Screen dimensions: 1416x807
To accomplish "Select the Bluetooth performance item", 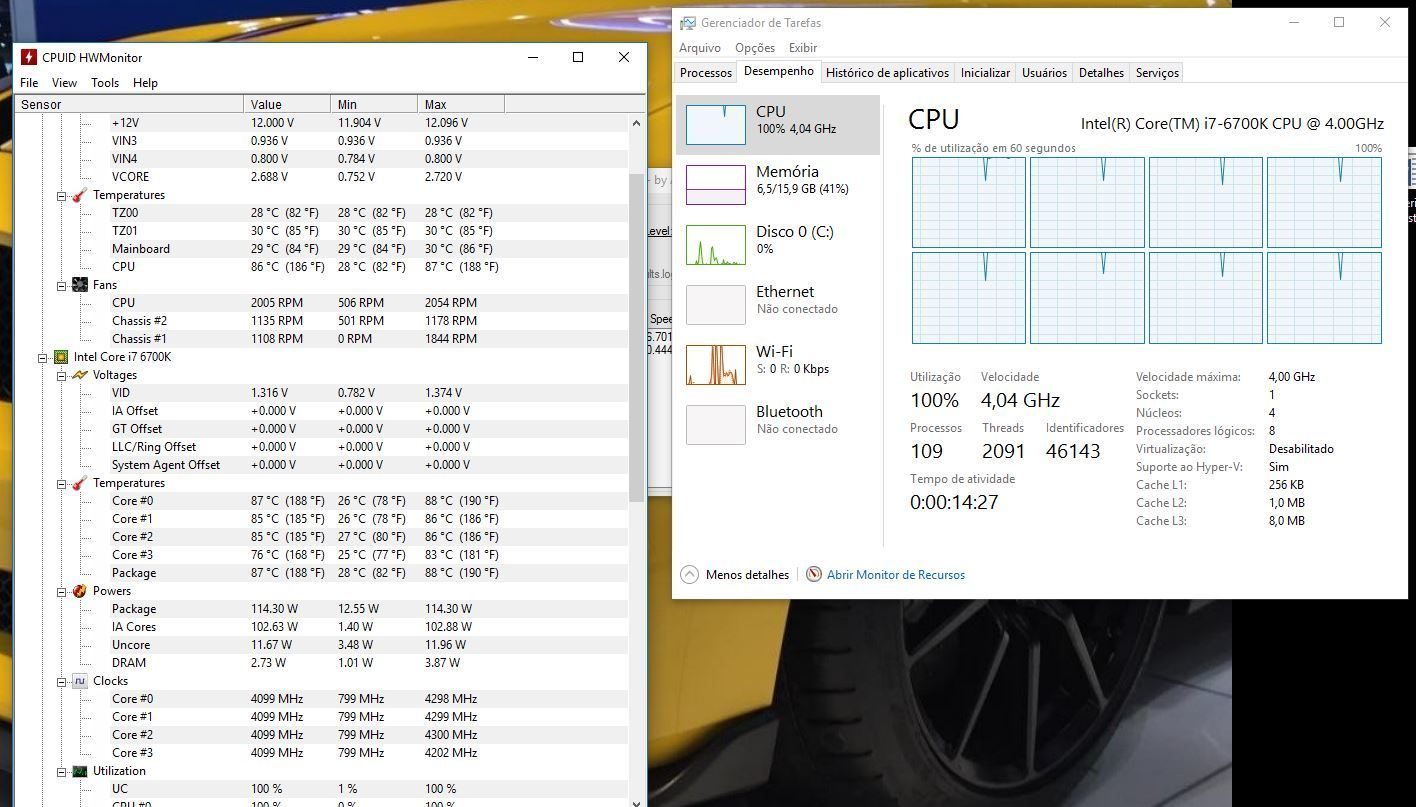I will (x=778, y=425).
